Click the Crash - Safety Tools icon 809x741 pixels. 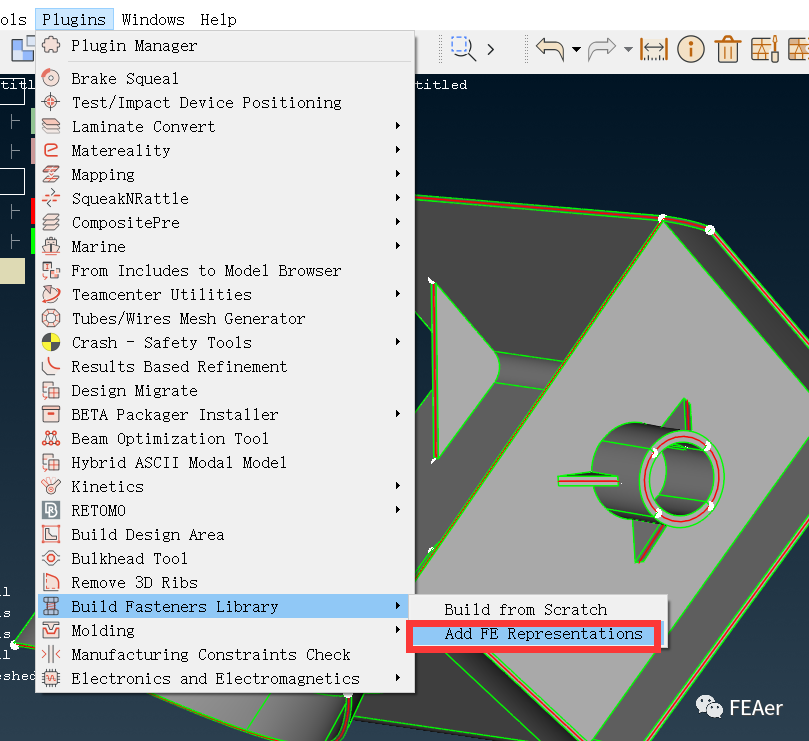tap(51, 342)
